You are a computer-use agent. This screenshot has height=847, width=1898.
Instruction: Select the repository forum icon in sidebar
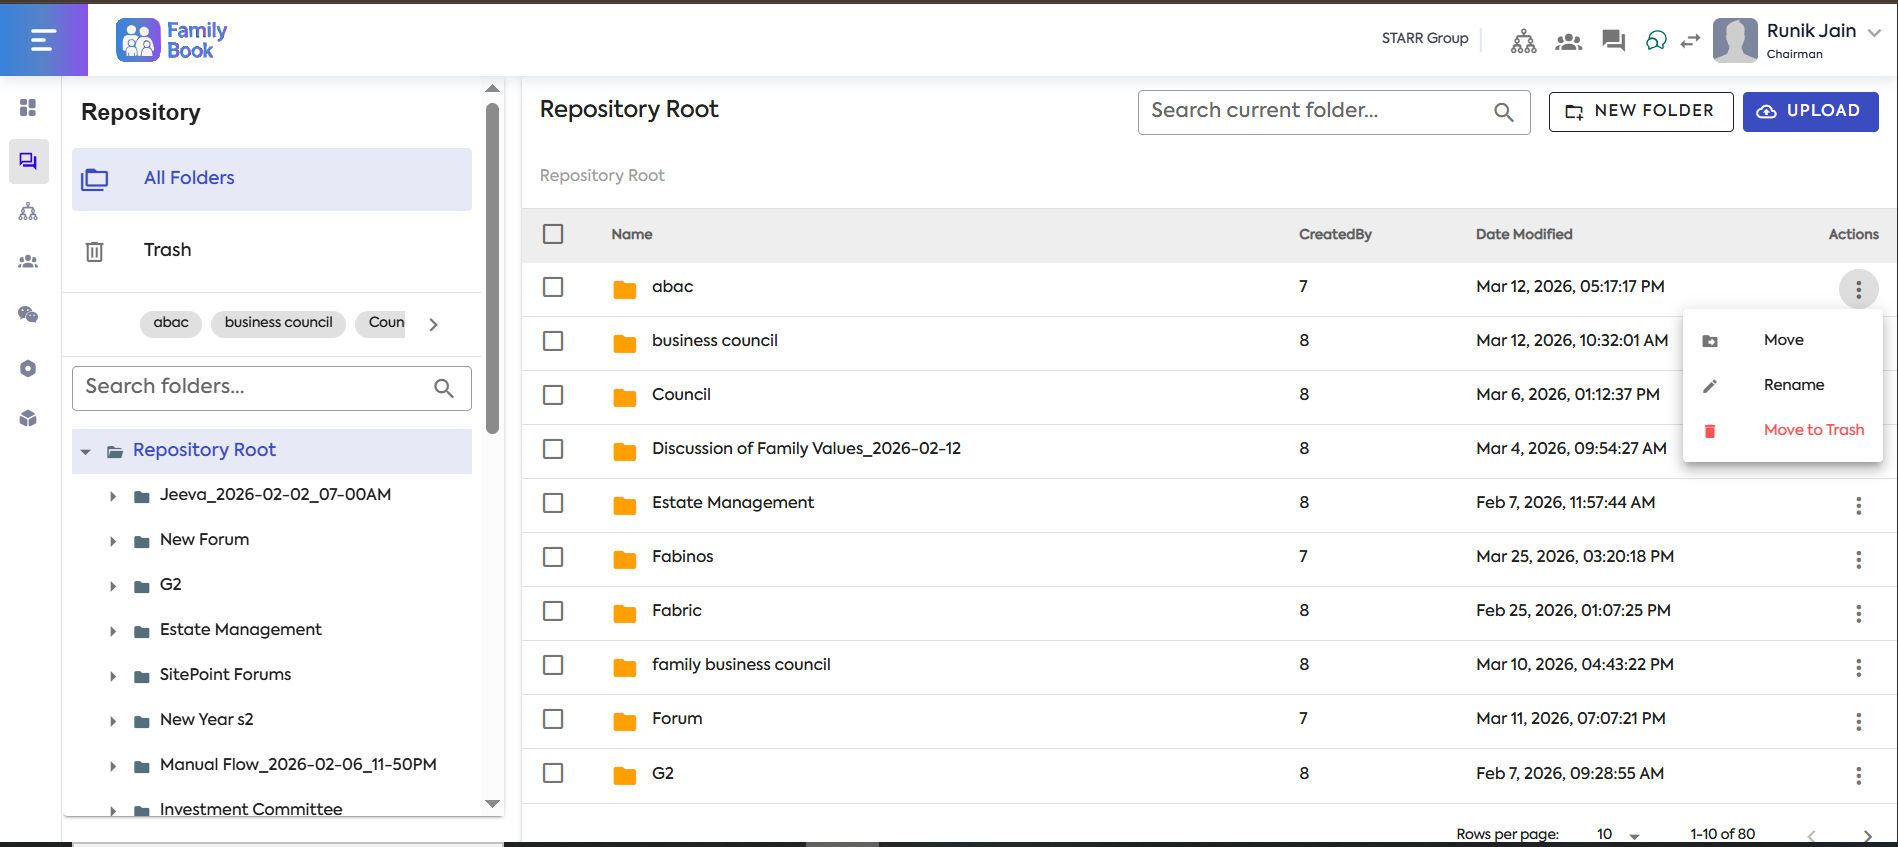28,161
